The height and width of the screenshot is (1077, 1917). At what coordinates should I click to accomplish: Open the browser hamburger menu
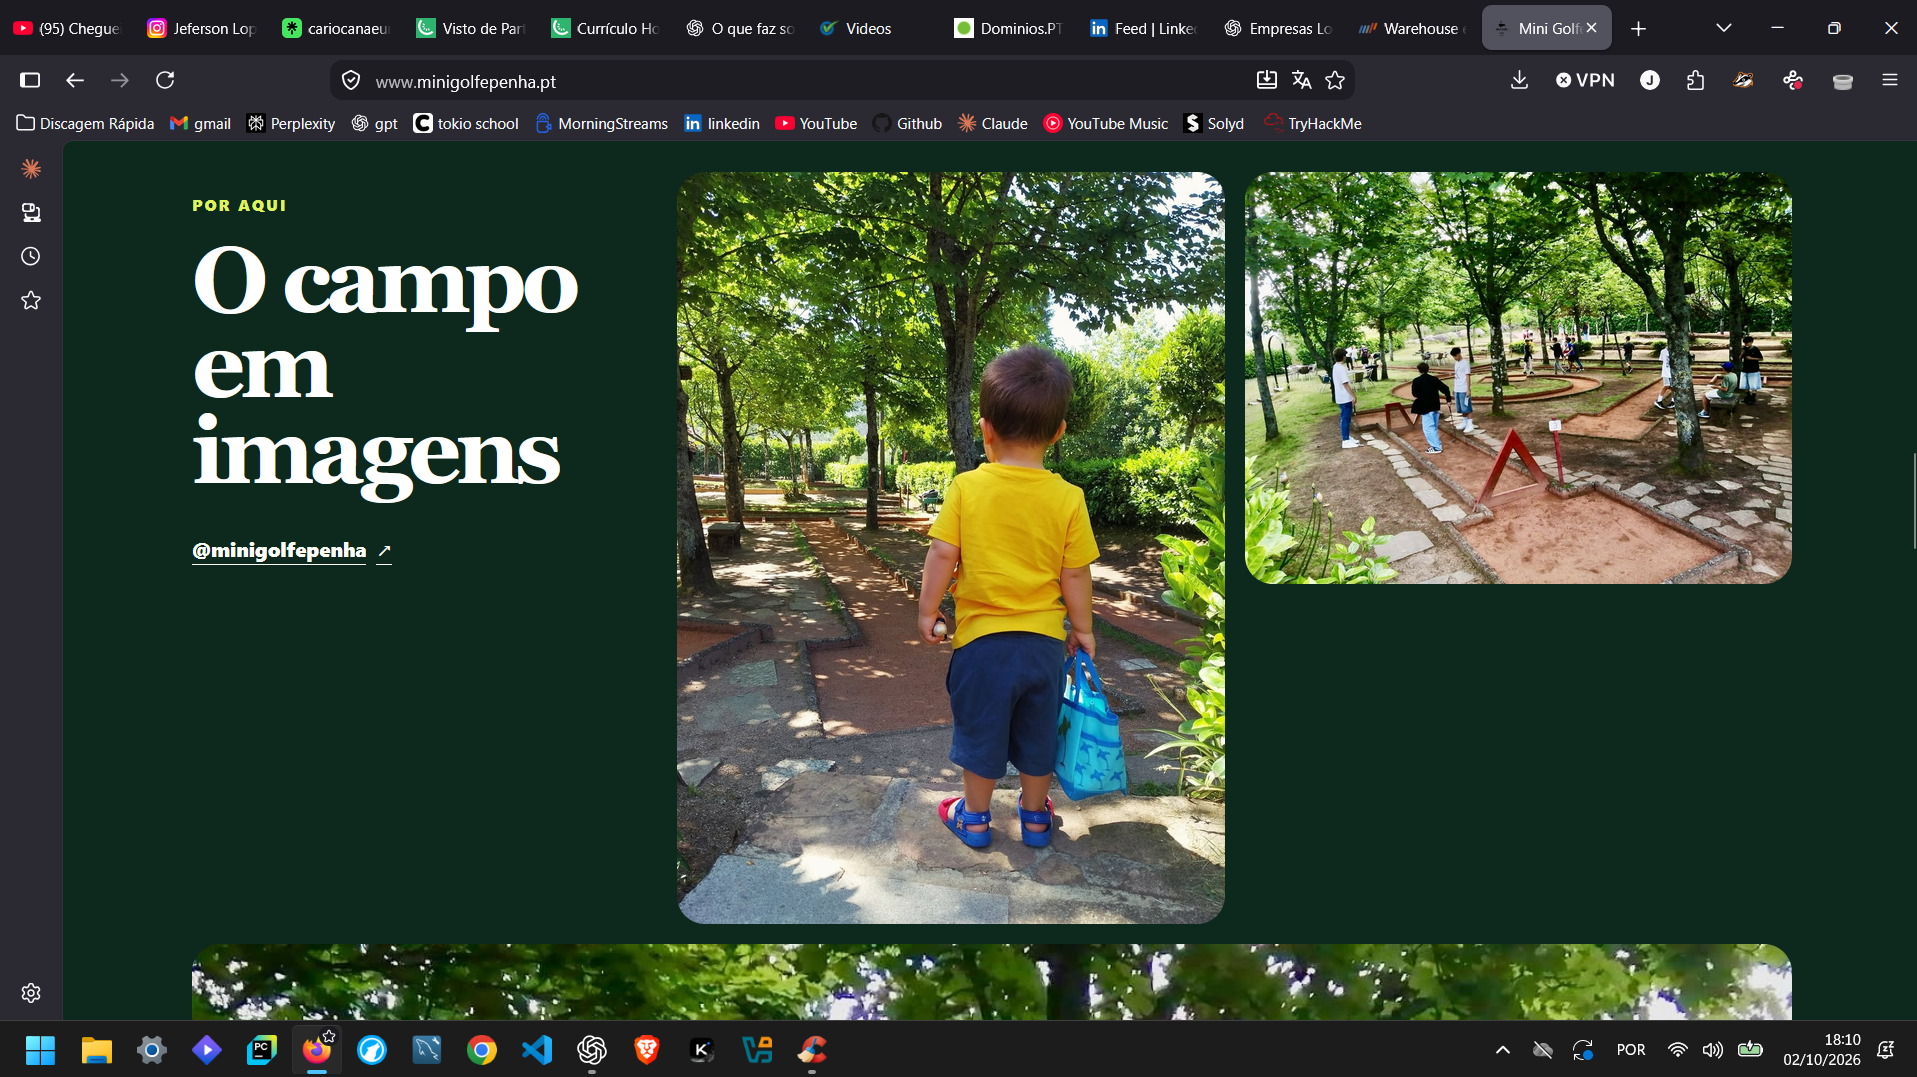pos(1889,80)
